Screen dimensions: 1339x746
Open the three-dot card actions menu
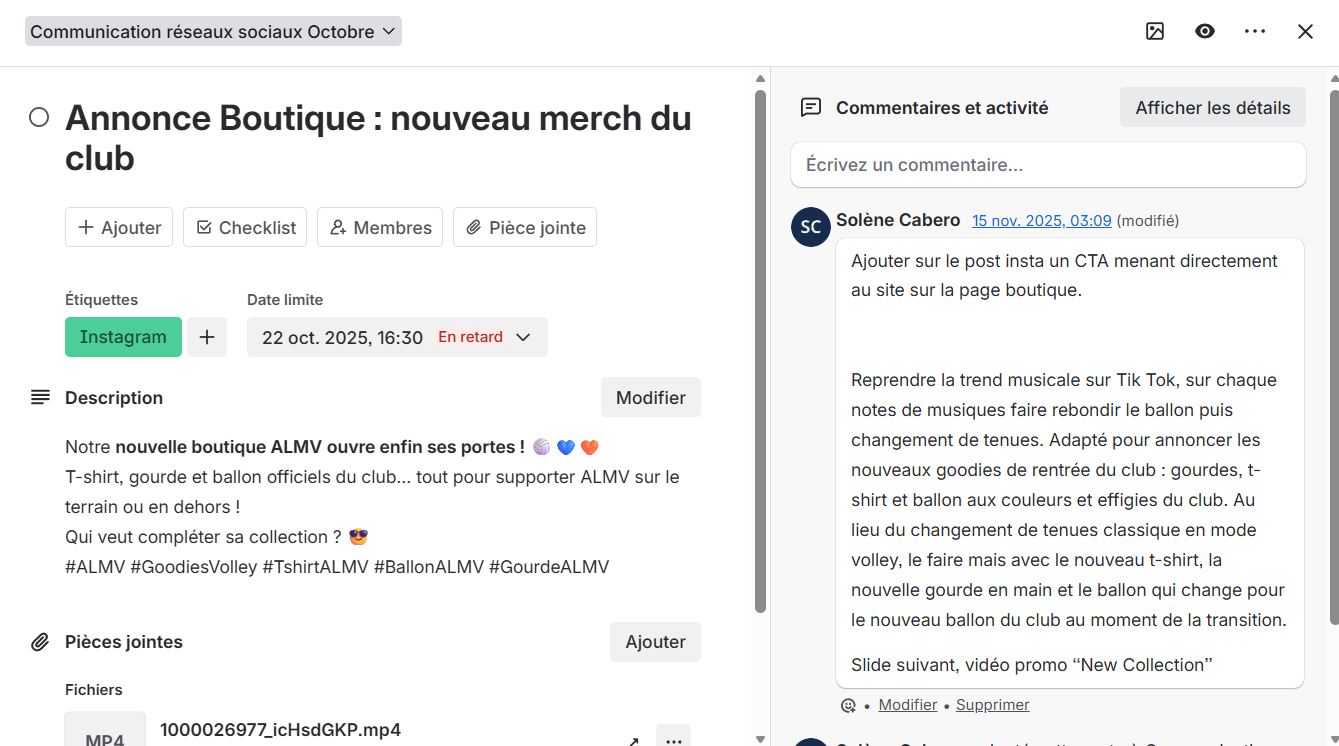(1255, 31)
